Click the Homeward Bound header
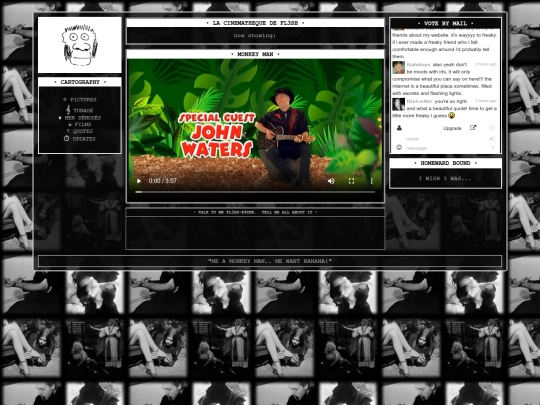 [445, 163]
